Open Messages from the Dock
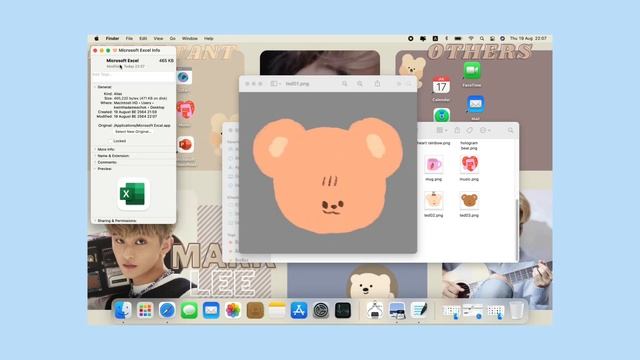Screen dimensions: 640x360 (189, 311)
